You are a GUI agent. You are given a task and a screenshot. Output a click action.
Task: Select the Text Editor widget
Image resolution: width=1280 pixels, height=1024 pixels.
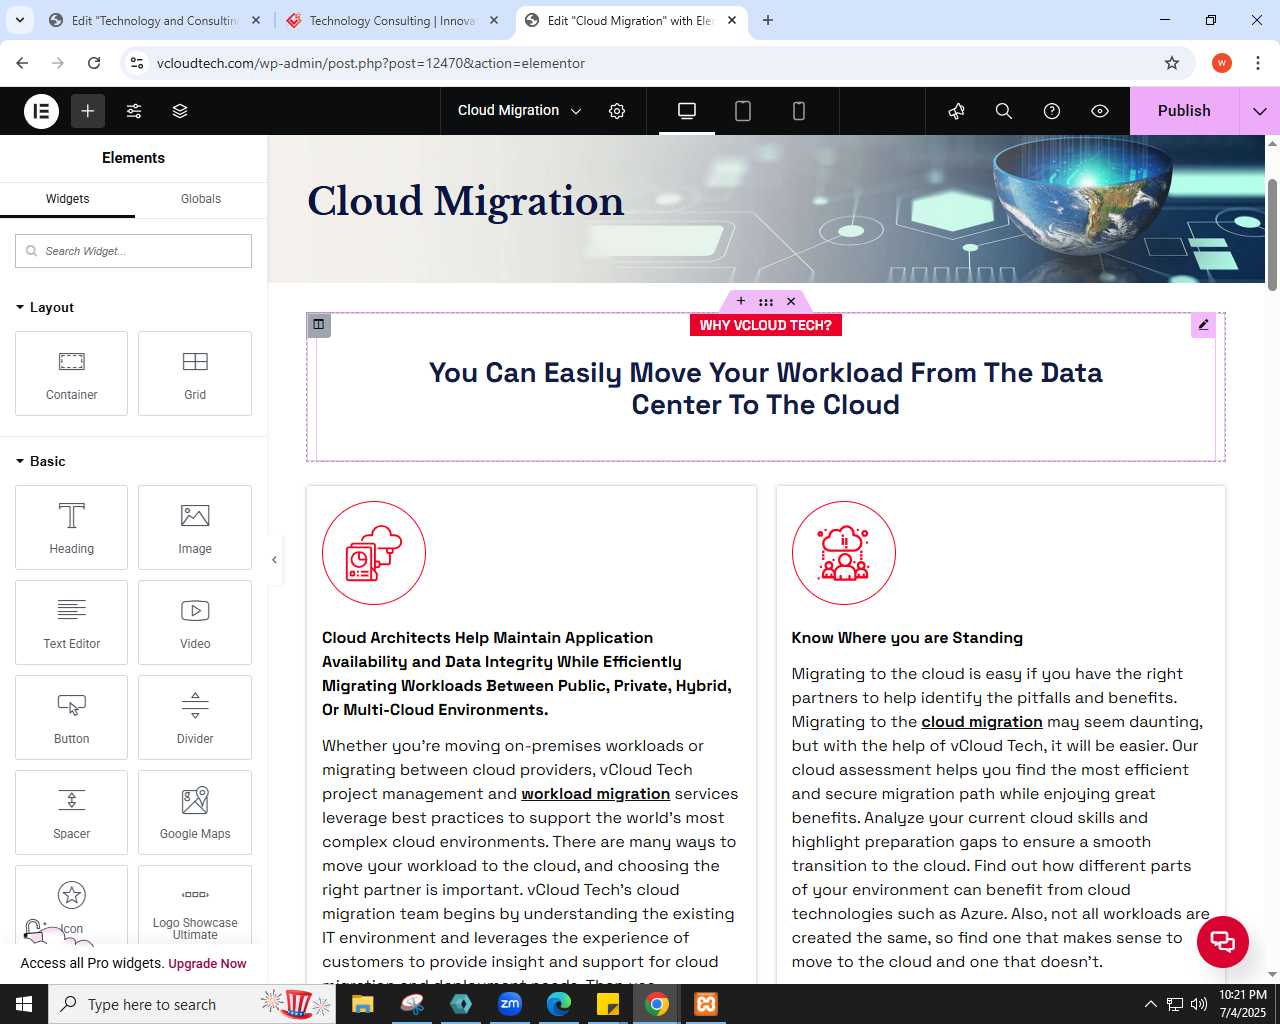(71, 622)
